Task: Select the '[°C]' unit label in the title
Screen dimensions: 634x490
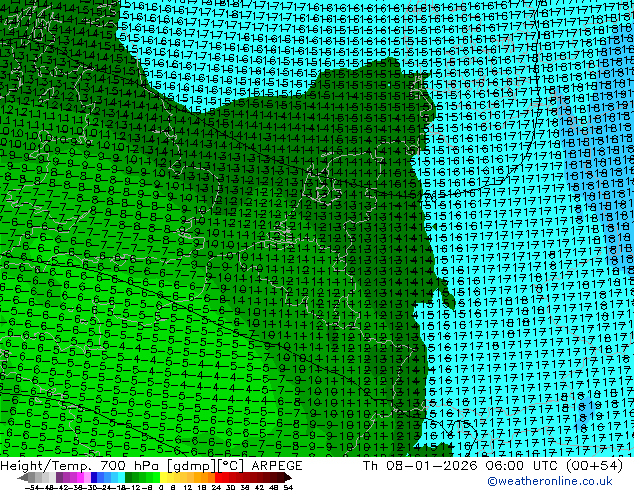Action: pos(230,466)
